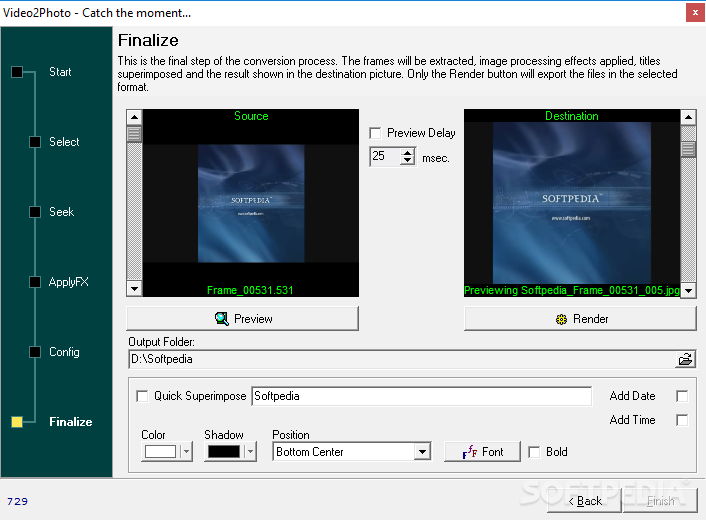Click the preview delay value field
This screenshot has width=706, height=520.
pyautogui.click(x=385, y=156)
